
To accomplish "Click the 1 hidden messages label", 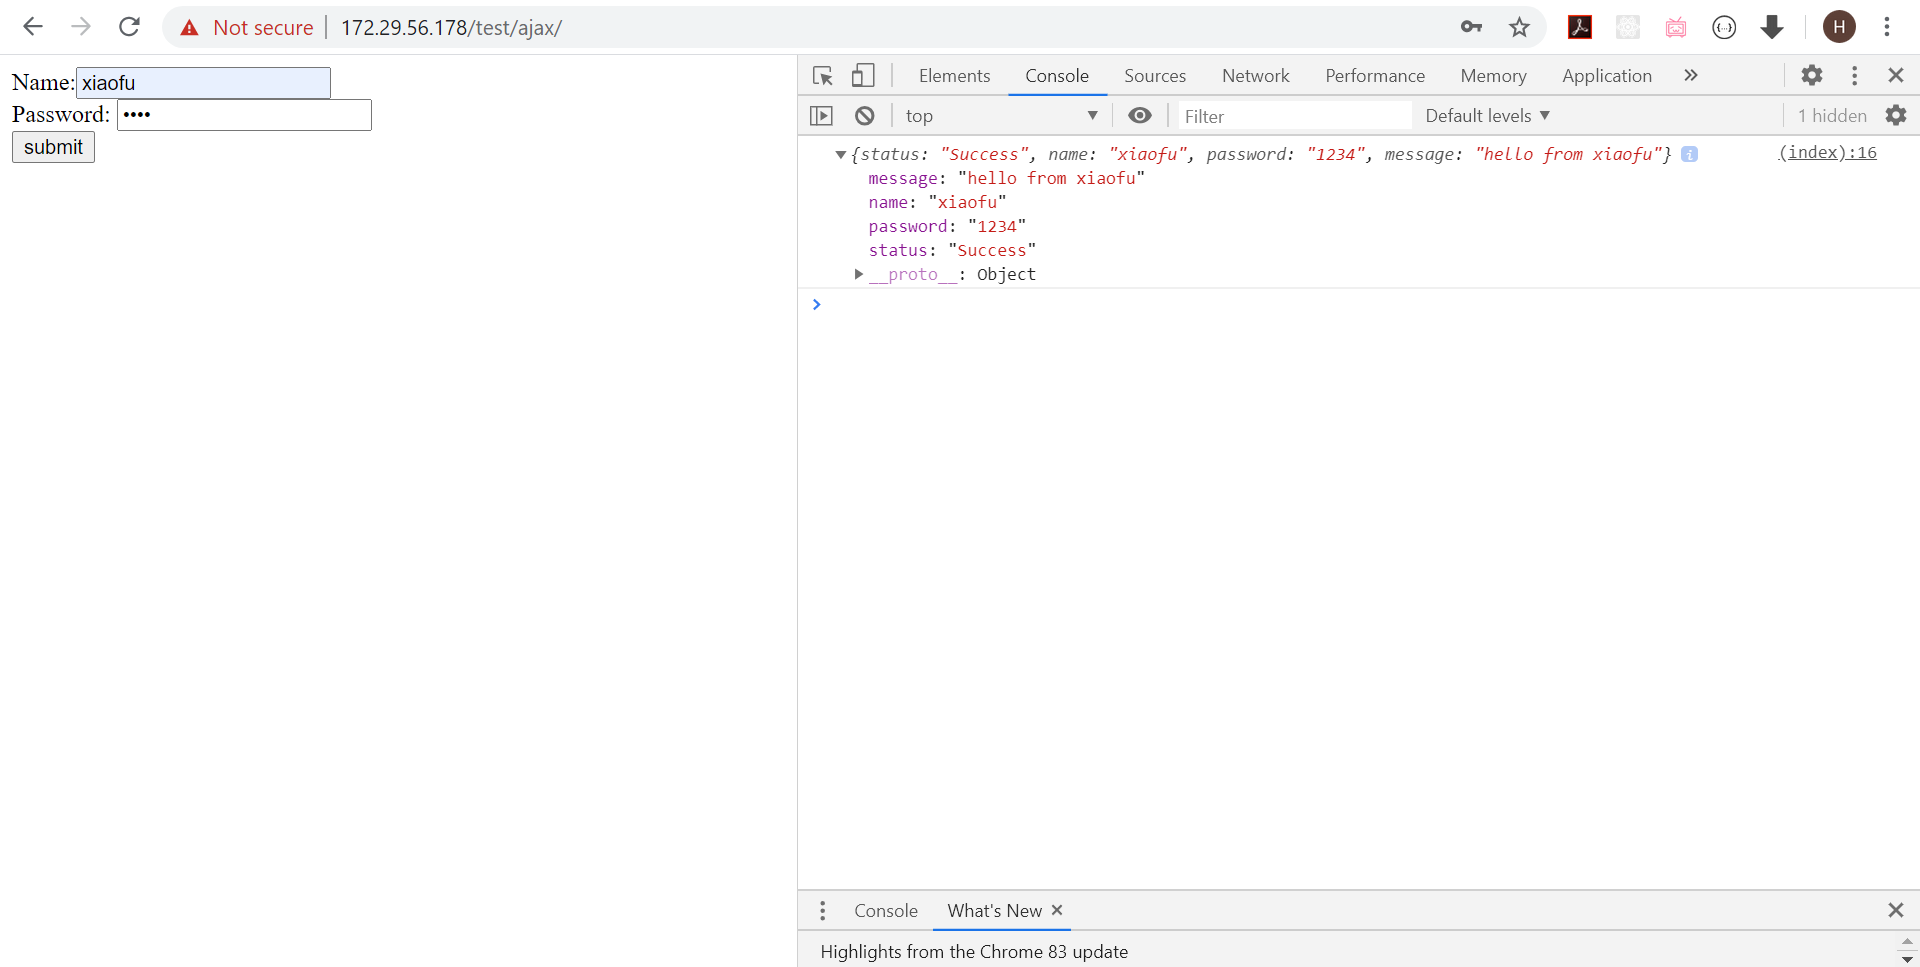I will pos(1832,116).
